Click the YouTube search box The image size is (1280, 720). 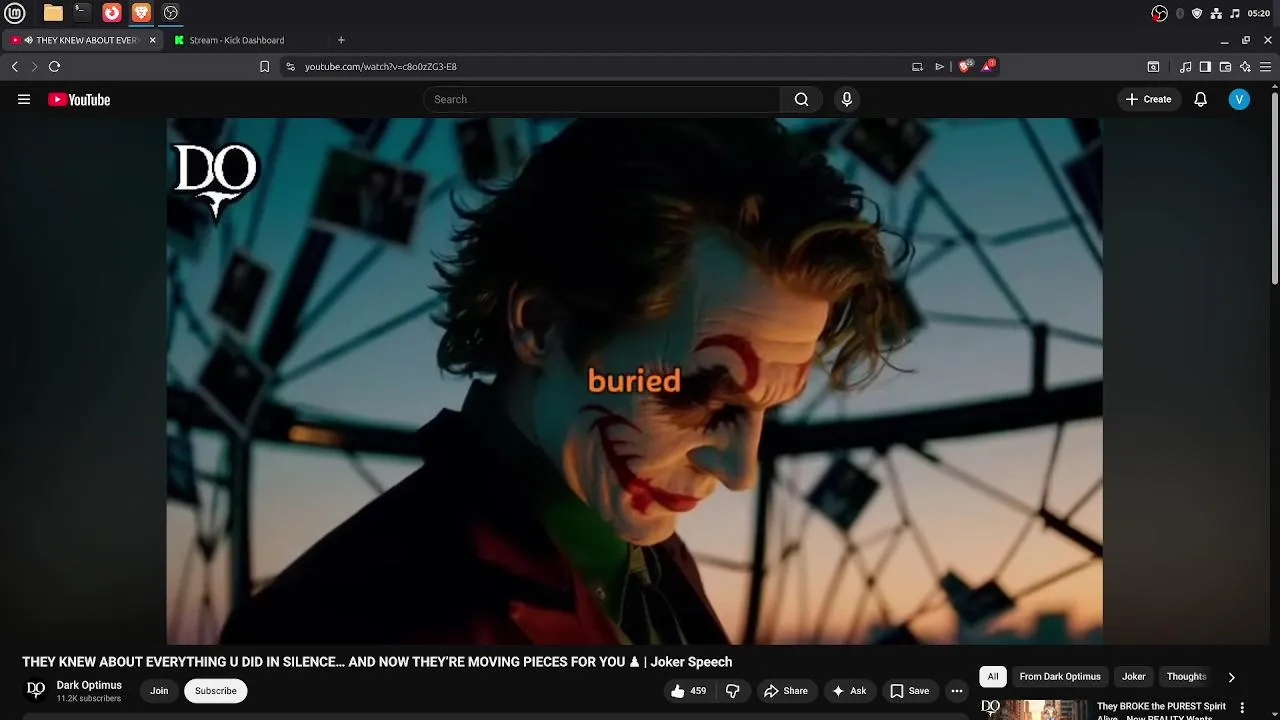pyautogui.click(x=601, y=99)
